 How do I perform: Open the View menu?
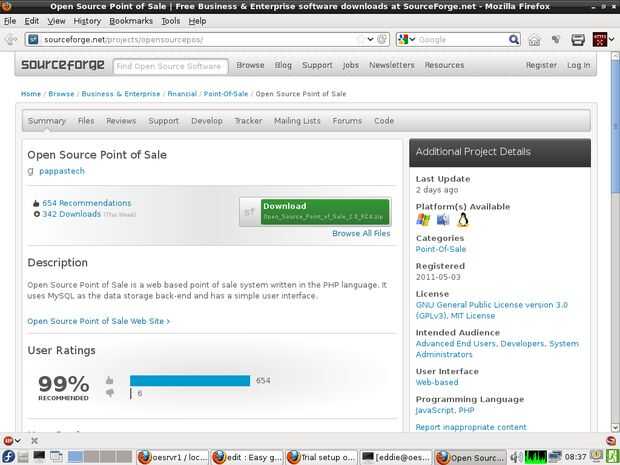click(x=57, y=21)
